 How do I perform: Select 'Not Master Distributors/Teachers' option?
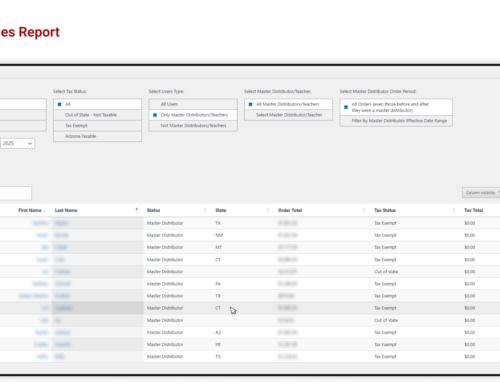[193, 126]
